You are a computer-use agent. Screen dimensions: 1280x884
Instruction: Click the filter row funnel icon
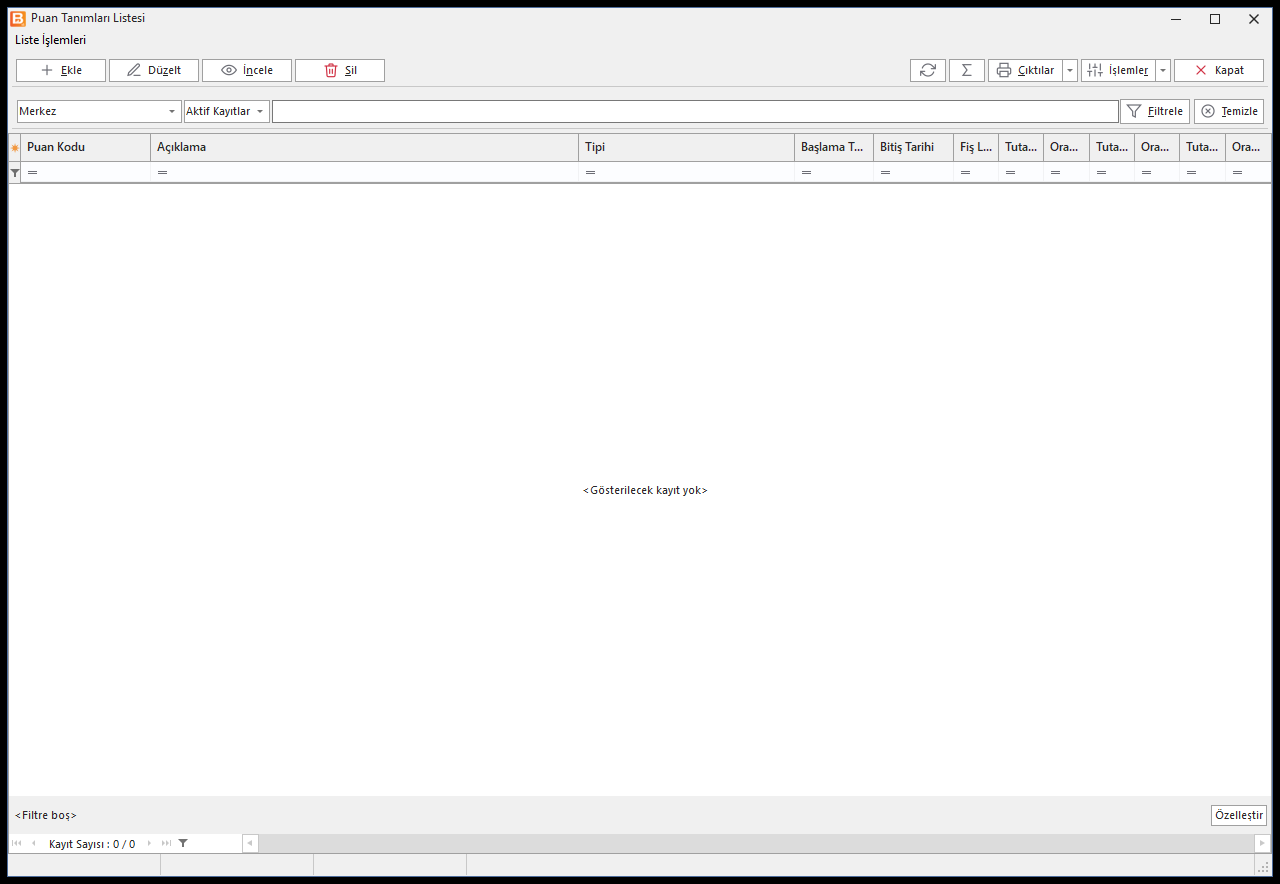[x=15, y=173]
